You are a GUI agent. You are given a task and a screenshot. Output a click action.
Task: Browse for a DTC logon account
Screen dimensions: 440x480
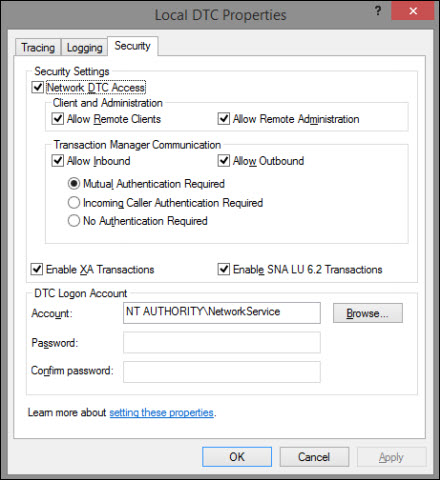pyautogui.click(x=368, y=313)
